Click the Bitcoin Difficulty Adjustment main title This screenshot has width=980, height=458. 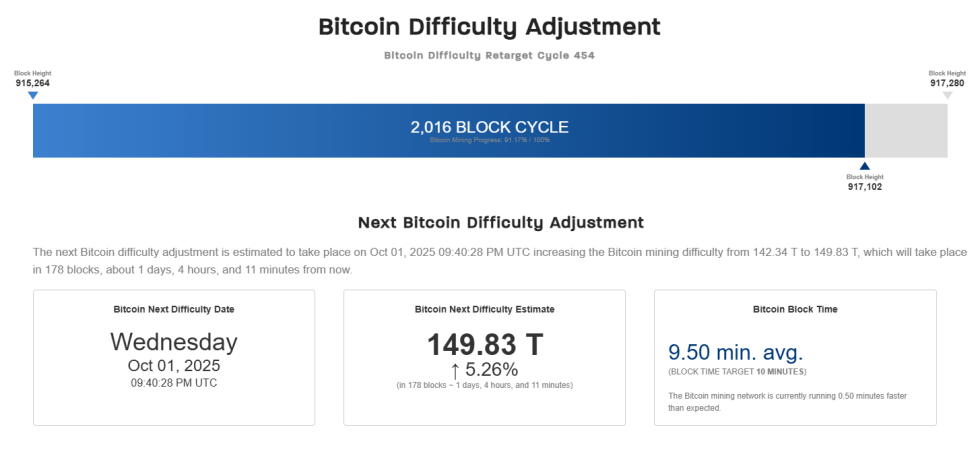tap(489, 27)
